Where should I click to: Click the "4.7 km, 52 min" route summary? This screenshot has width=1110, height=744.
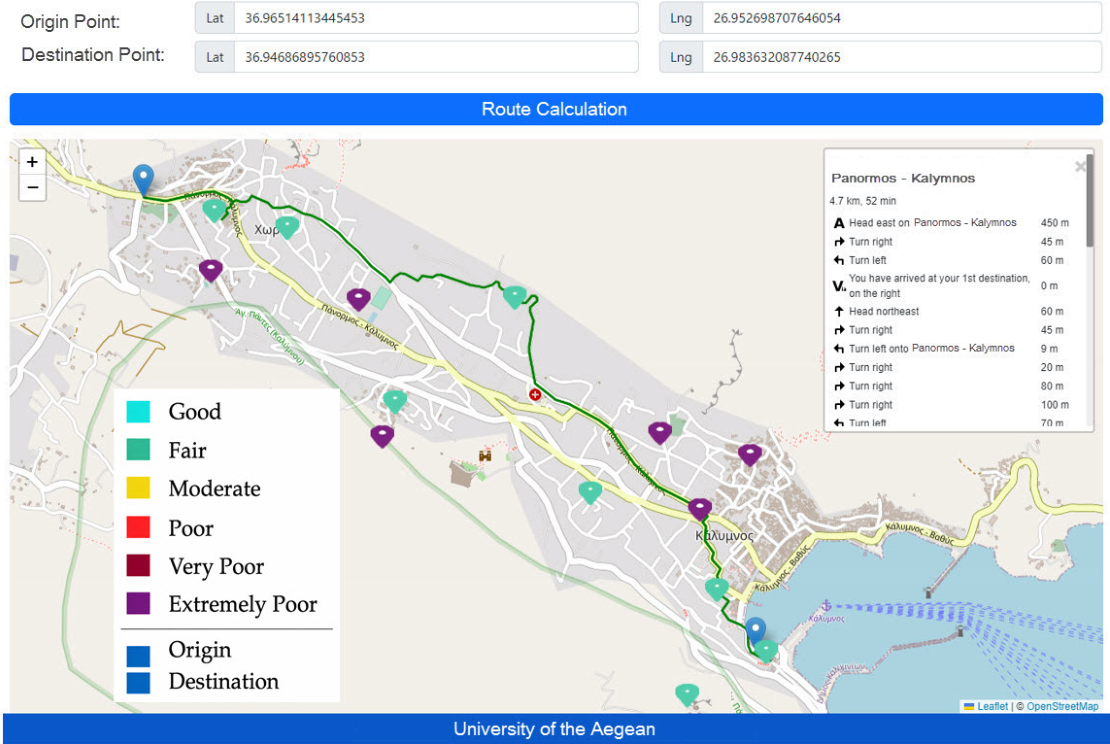click(x=863, y=201)
